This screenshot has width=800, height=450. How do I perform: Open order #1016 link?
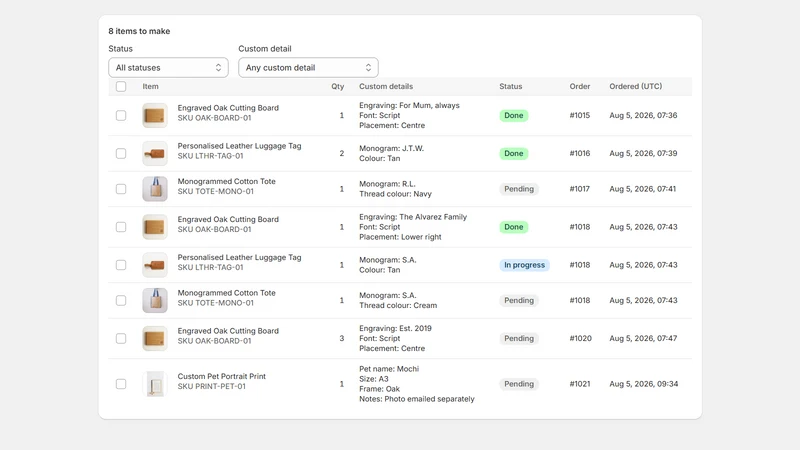tap(580, 154)
